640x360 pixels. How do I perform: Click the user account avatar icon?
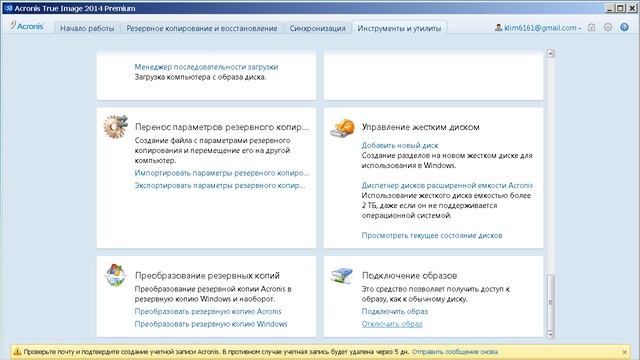[498, 27]
